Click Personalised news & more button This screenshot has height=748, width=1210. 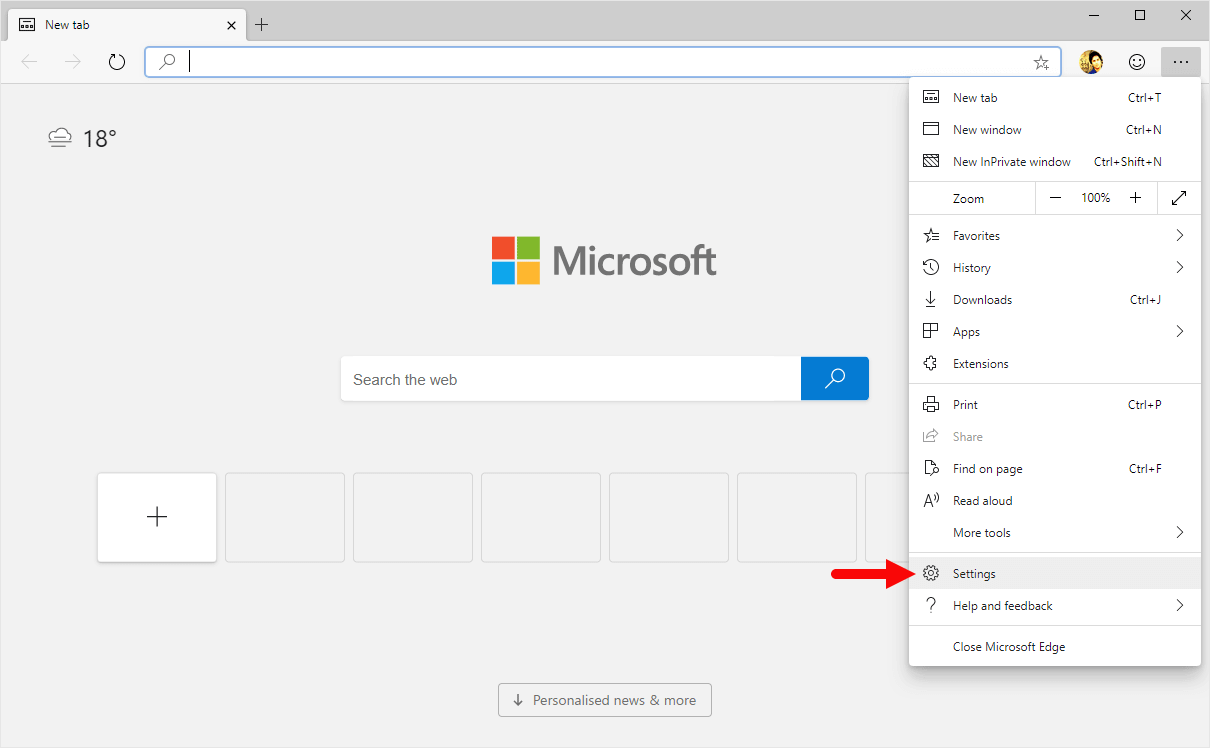click(x=605, y=700)
